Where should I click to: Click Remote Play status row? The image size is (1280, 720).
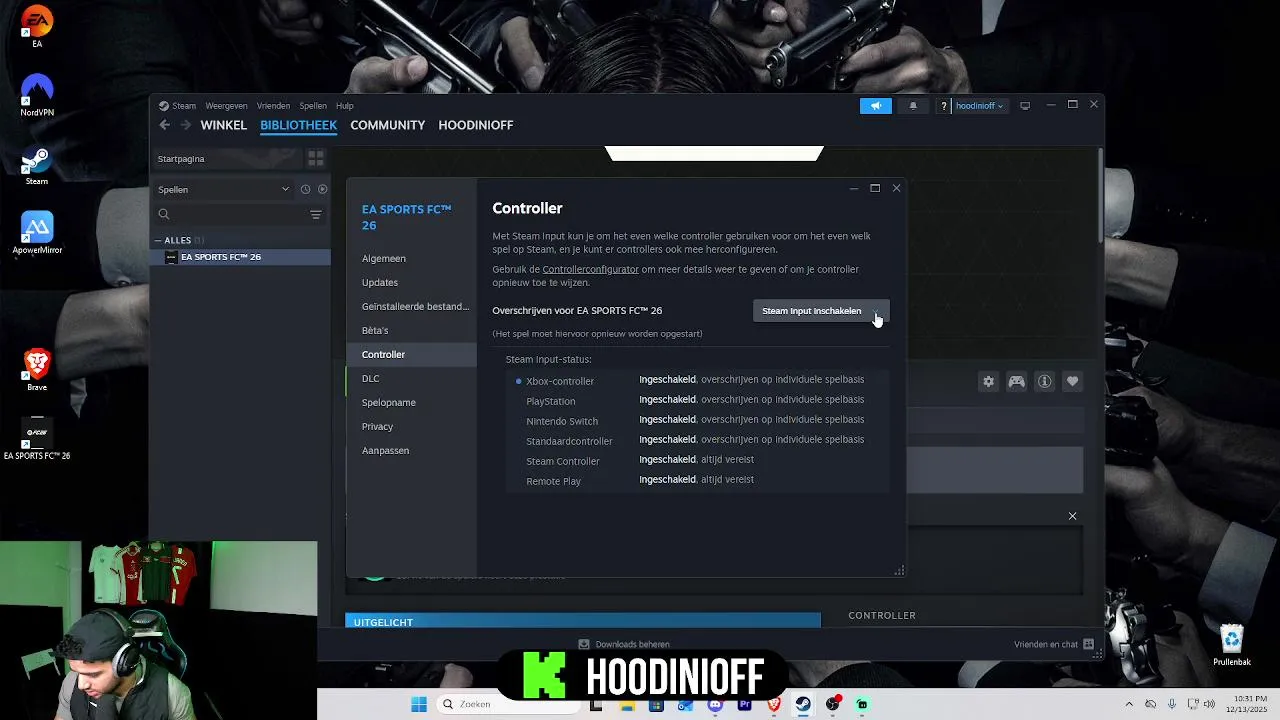point(697,480)
